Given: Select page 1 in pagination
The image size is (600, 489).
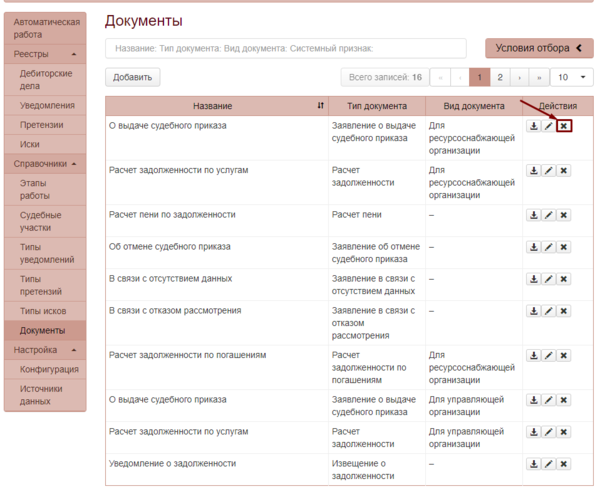Looking at the screenshot, I should pyautogui.click(x=479, y=77).
